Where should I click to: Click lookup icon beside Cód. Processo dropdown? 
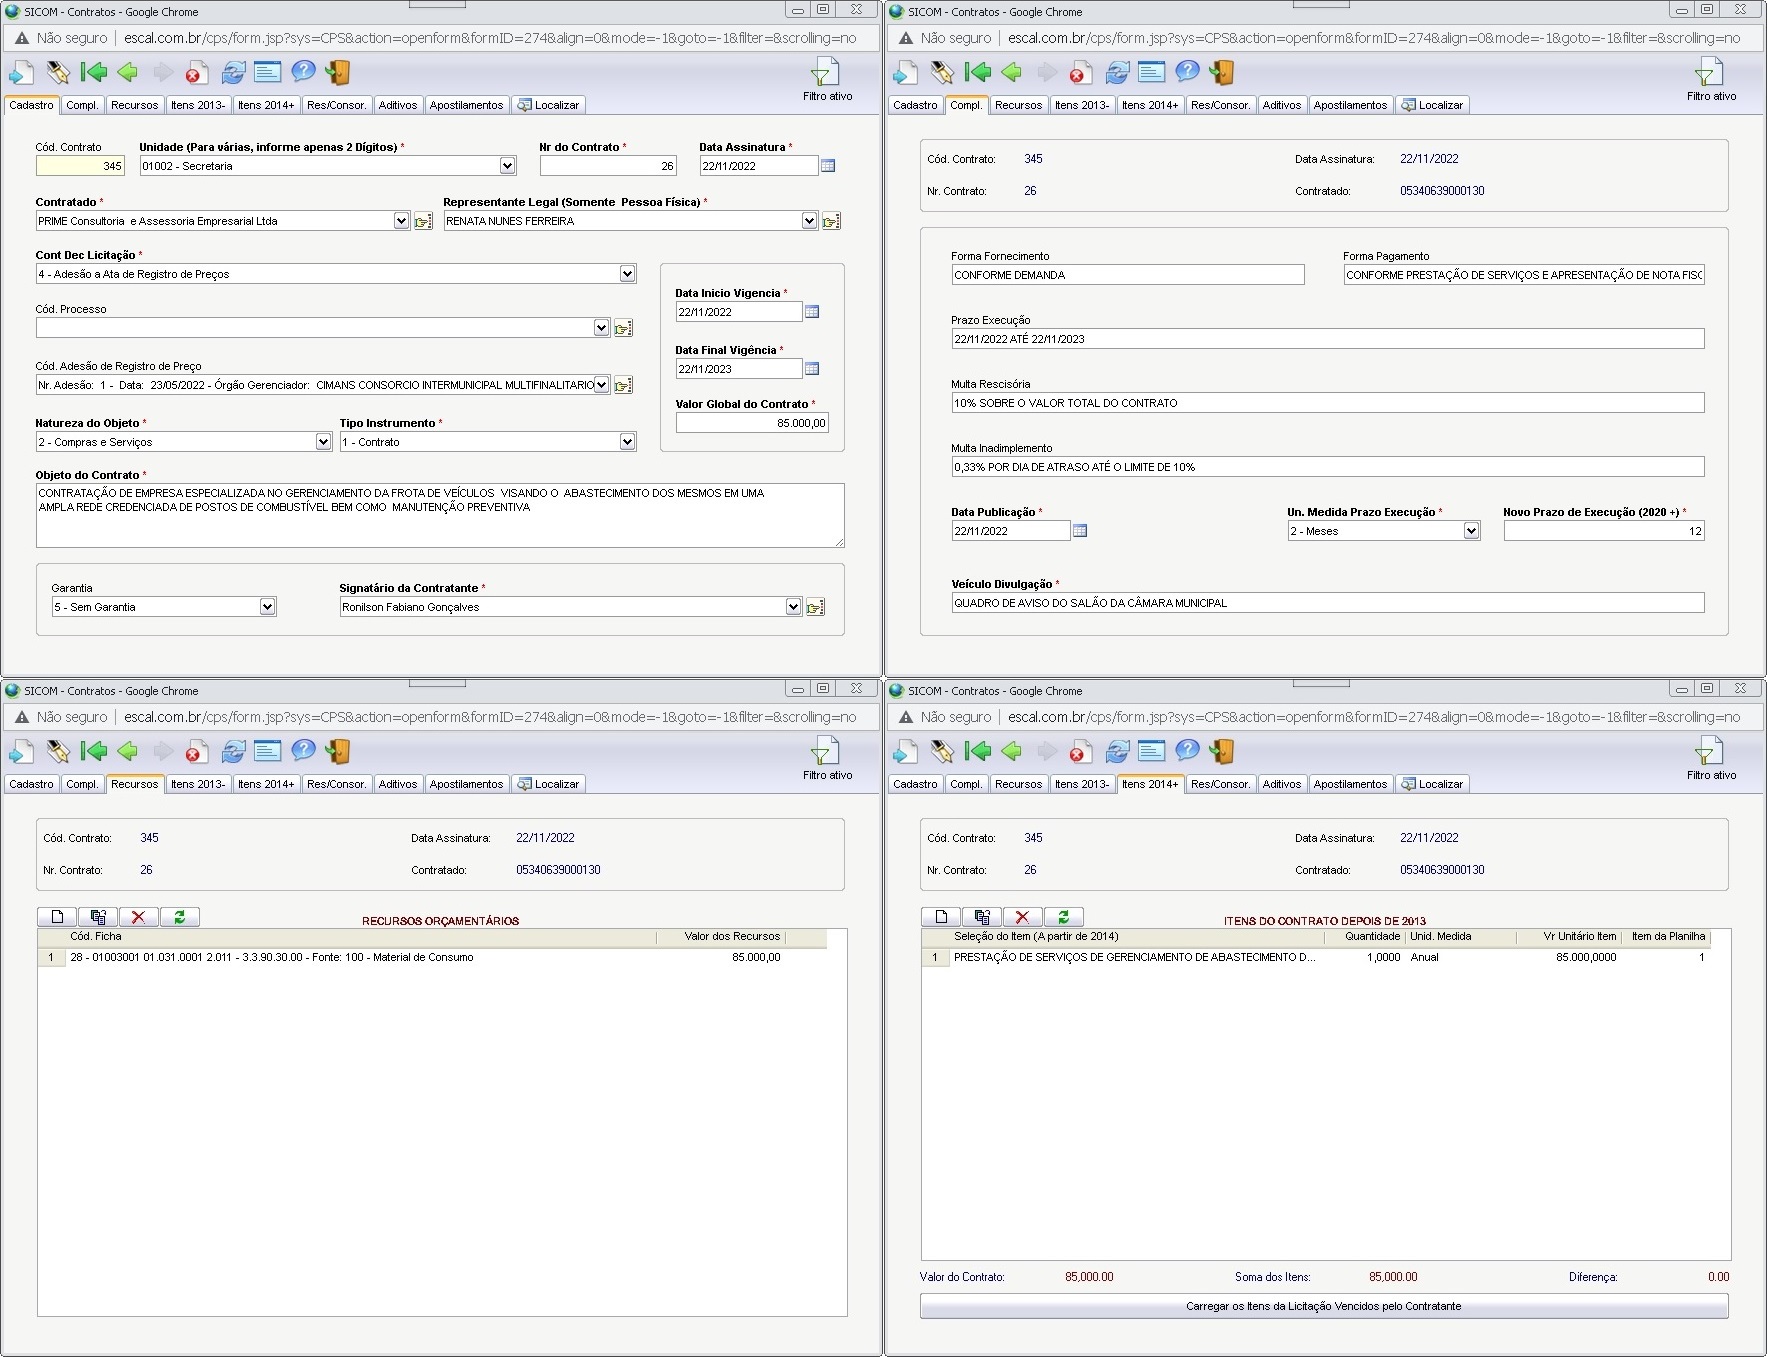tap(623, 328)
